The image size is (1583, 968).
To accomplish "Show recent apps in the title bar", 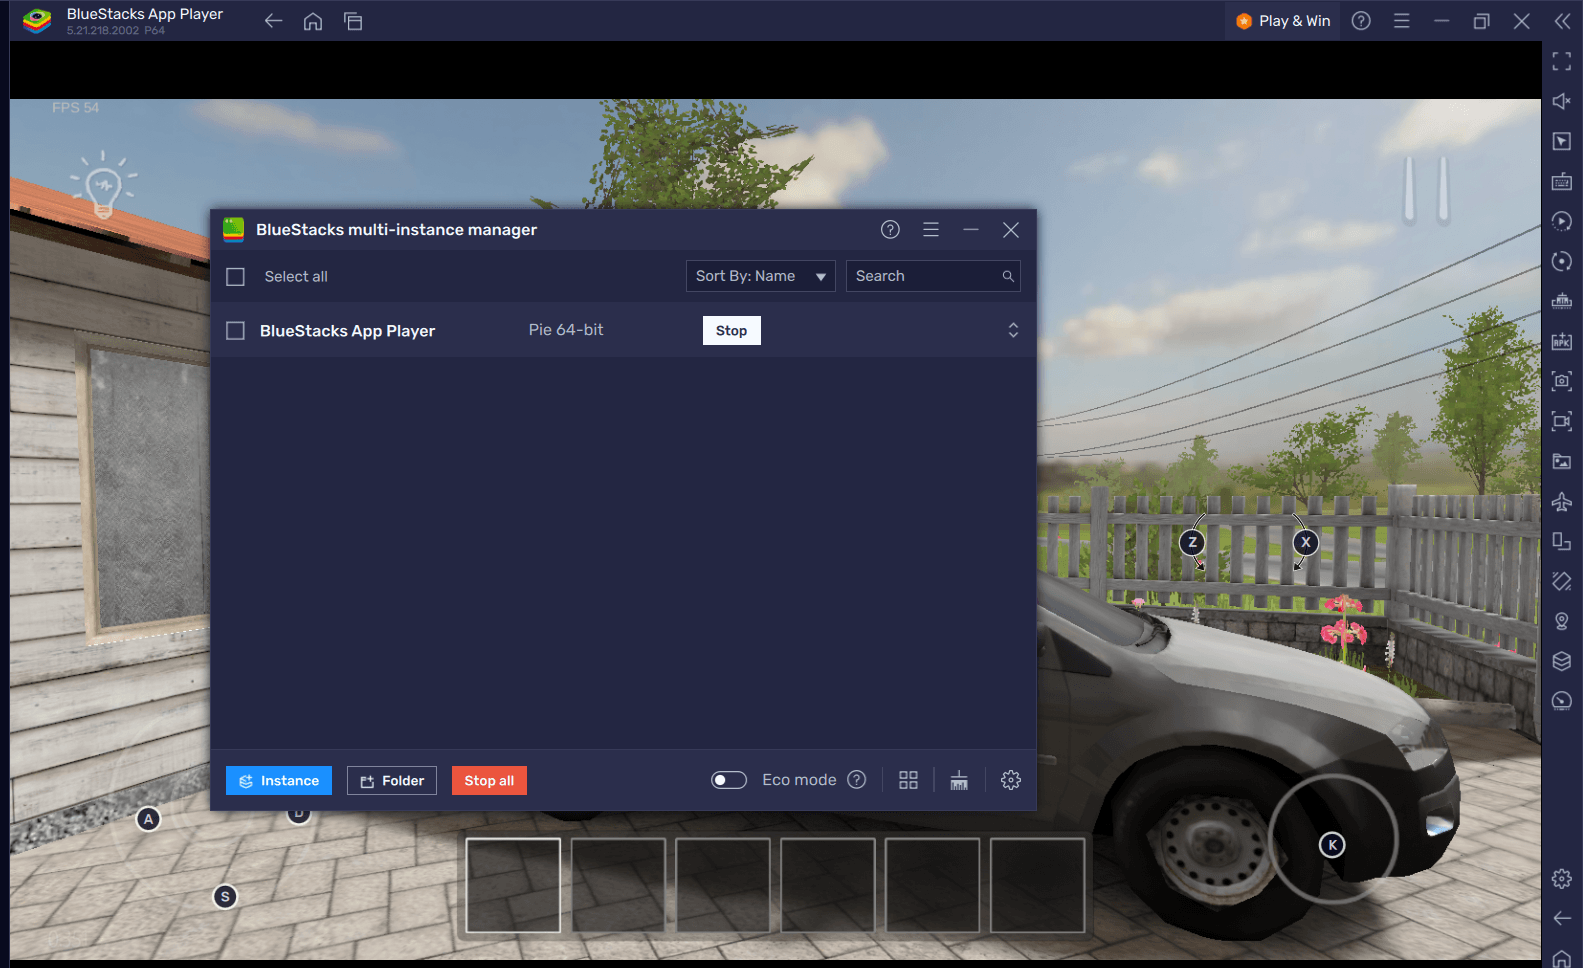I will [353, 21].
